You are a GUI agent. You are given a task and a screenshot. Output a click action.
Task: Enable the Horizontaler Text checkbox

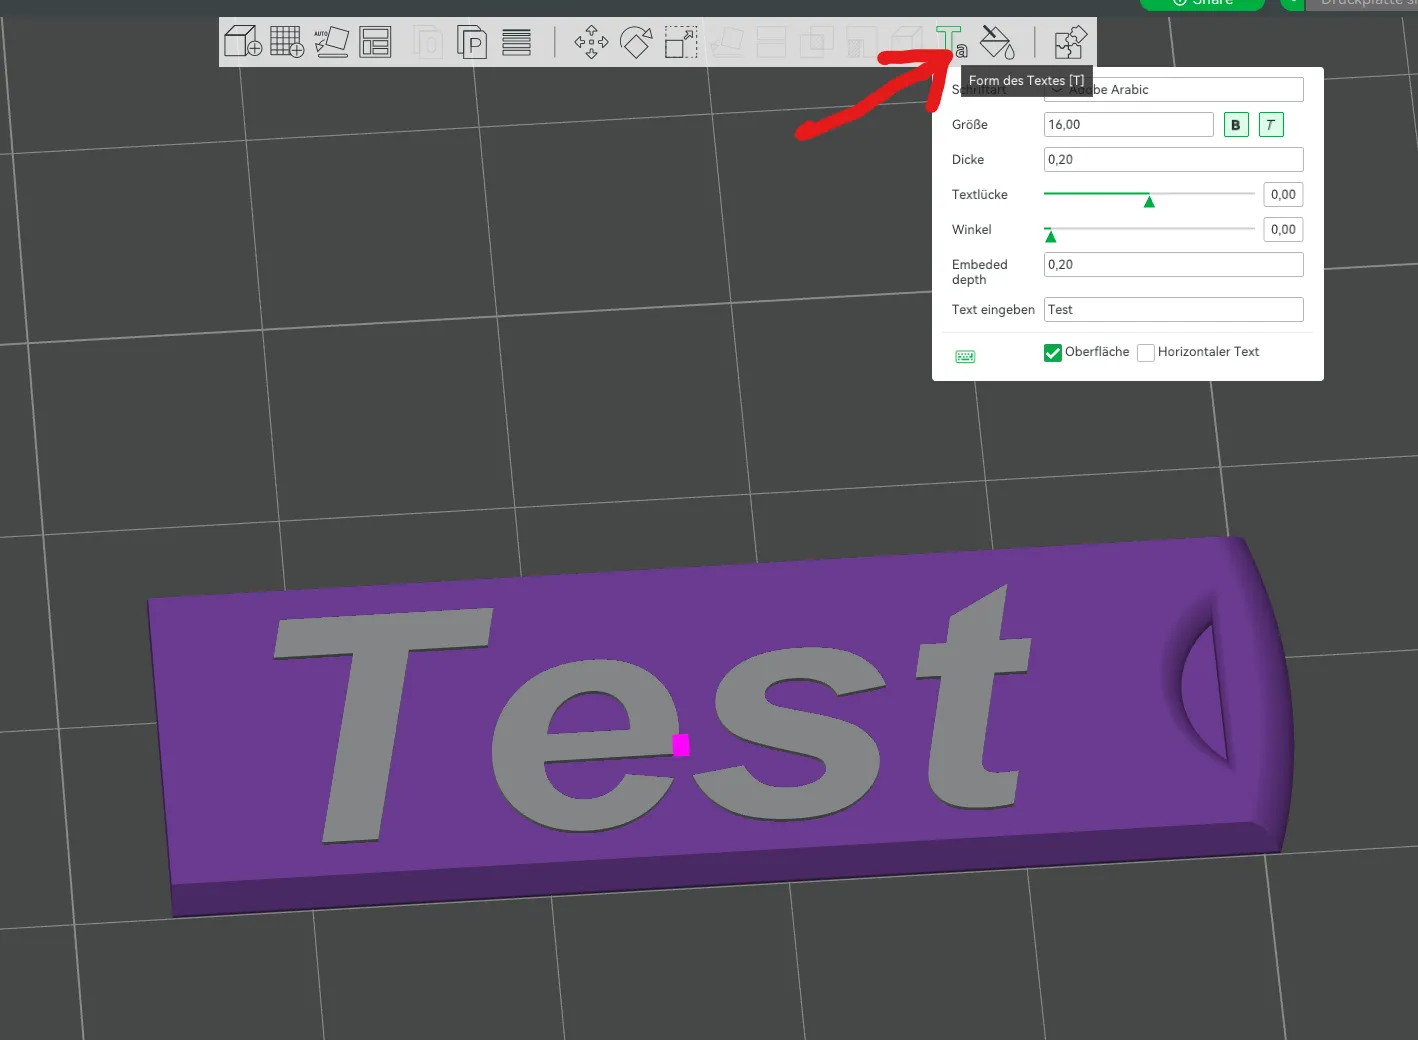click(1146, 353)
